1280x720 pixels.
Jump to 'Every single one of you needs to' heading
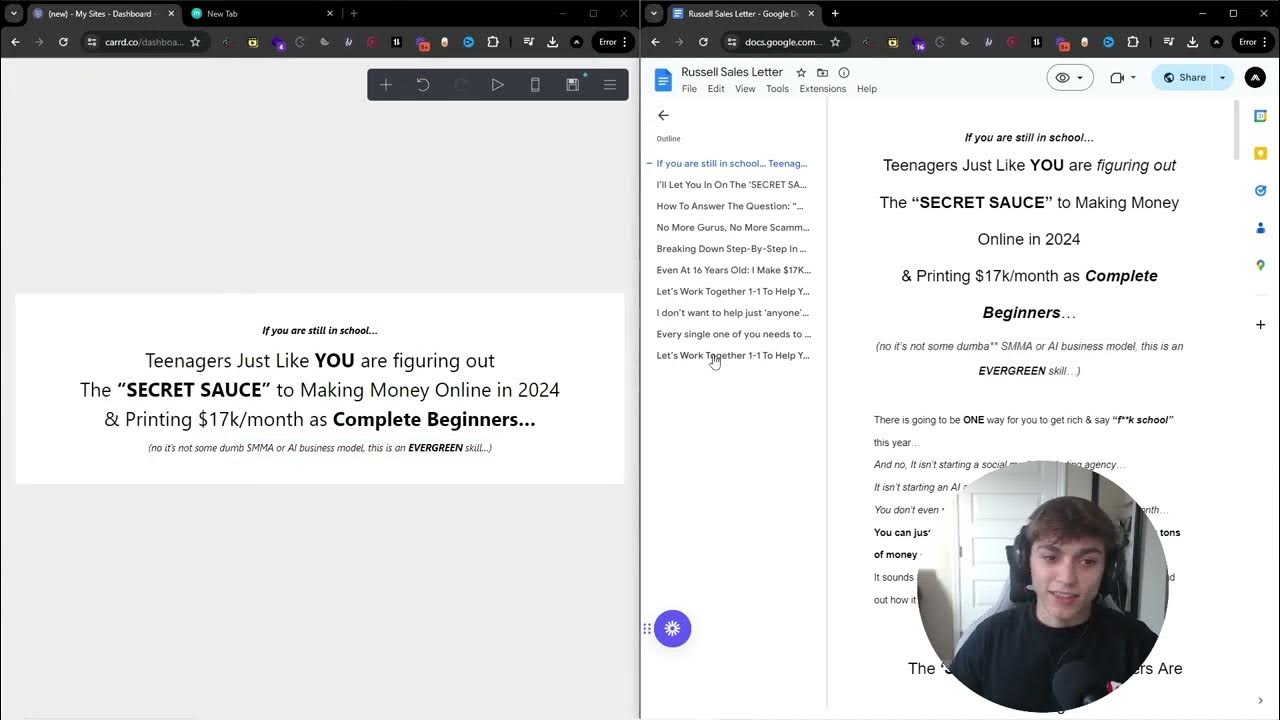(x=734, y=334)
